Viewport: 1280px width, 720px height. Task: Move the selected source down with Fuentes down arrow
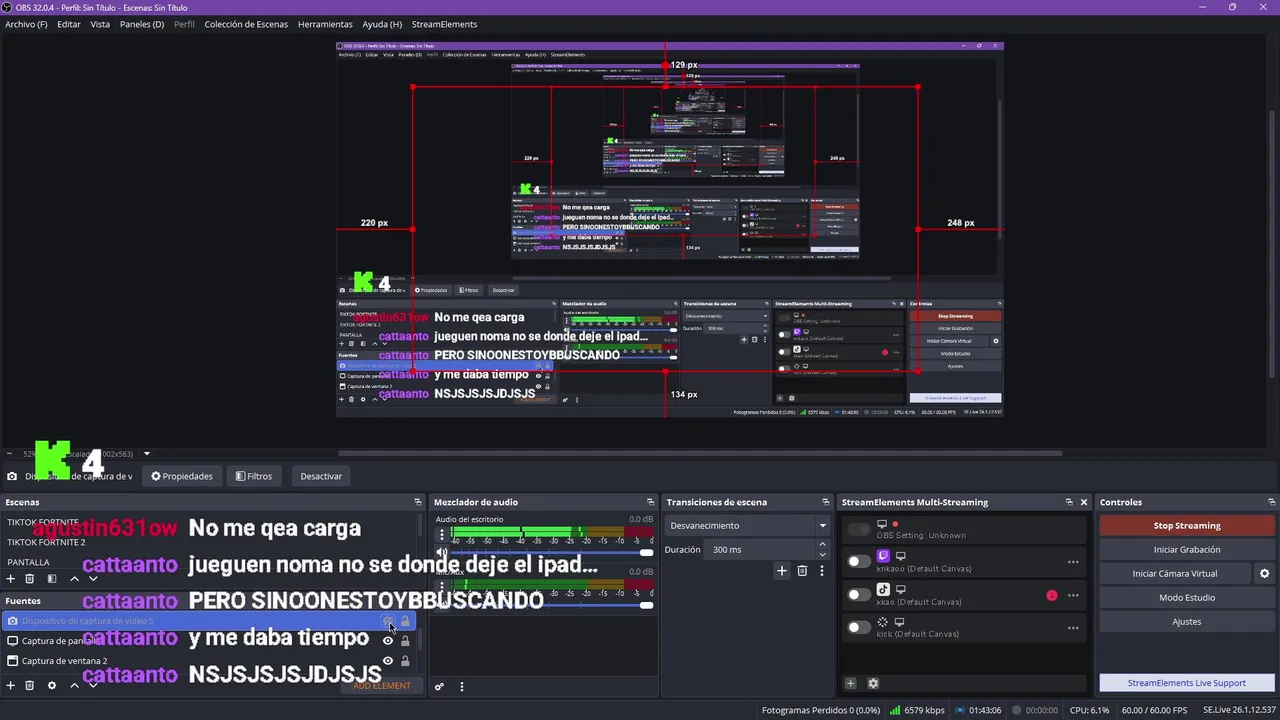click(93, 685)
